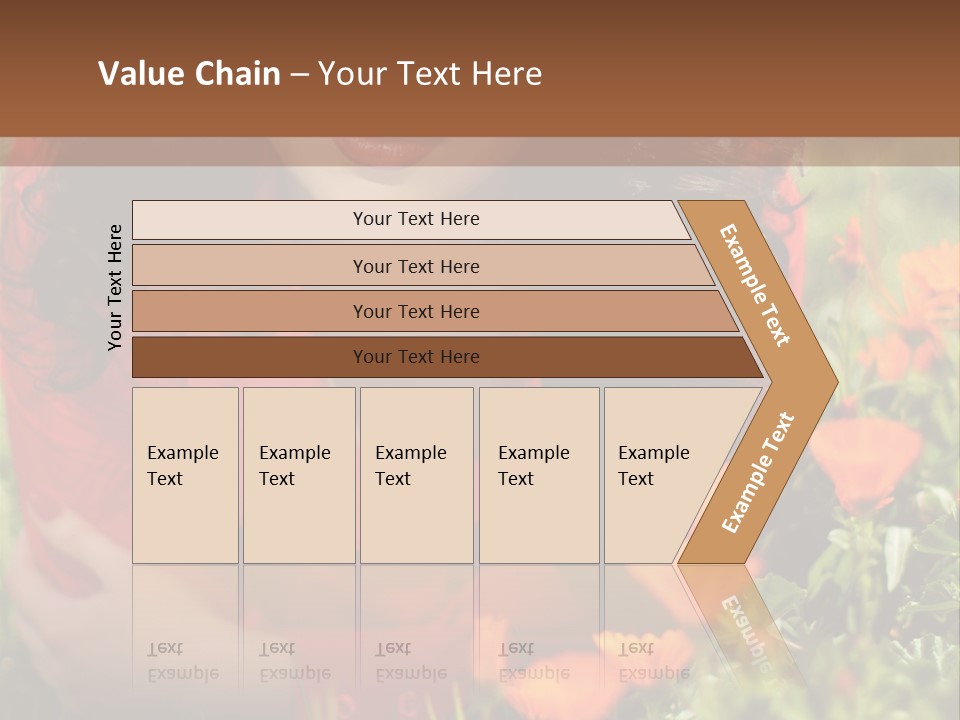The width and height of the screenshot is (960, 720).
Task: Select the fourth Example Text box
Action: [539, 475]
